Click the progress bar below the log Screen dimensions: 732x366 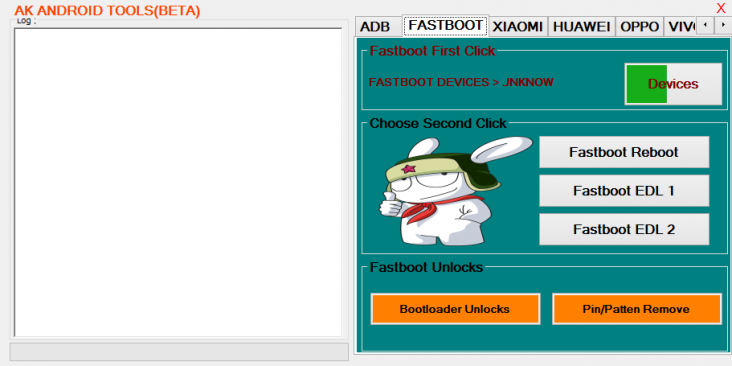(x=179, y=352)
